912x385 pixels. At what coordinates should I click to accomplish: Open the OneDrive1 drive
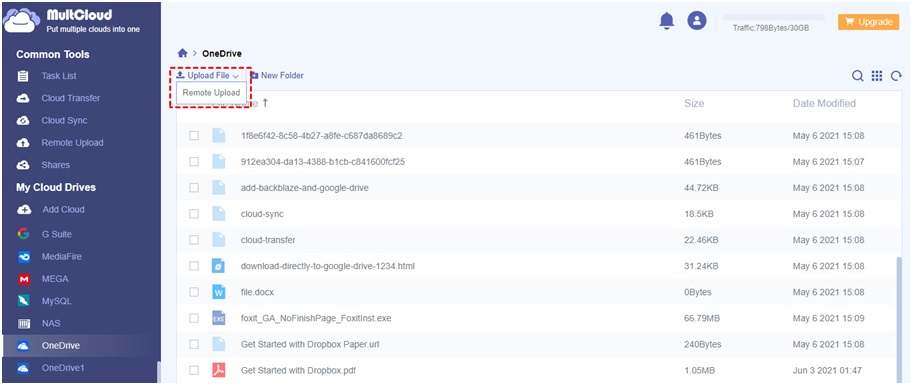[x=63, y=368]
